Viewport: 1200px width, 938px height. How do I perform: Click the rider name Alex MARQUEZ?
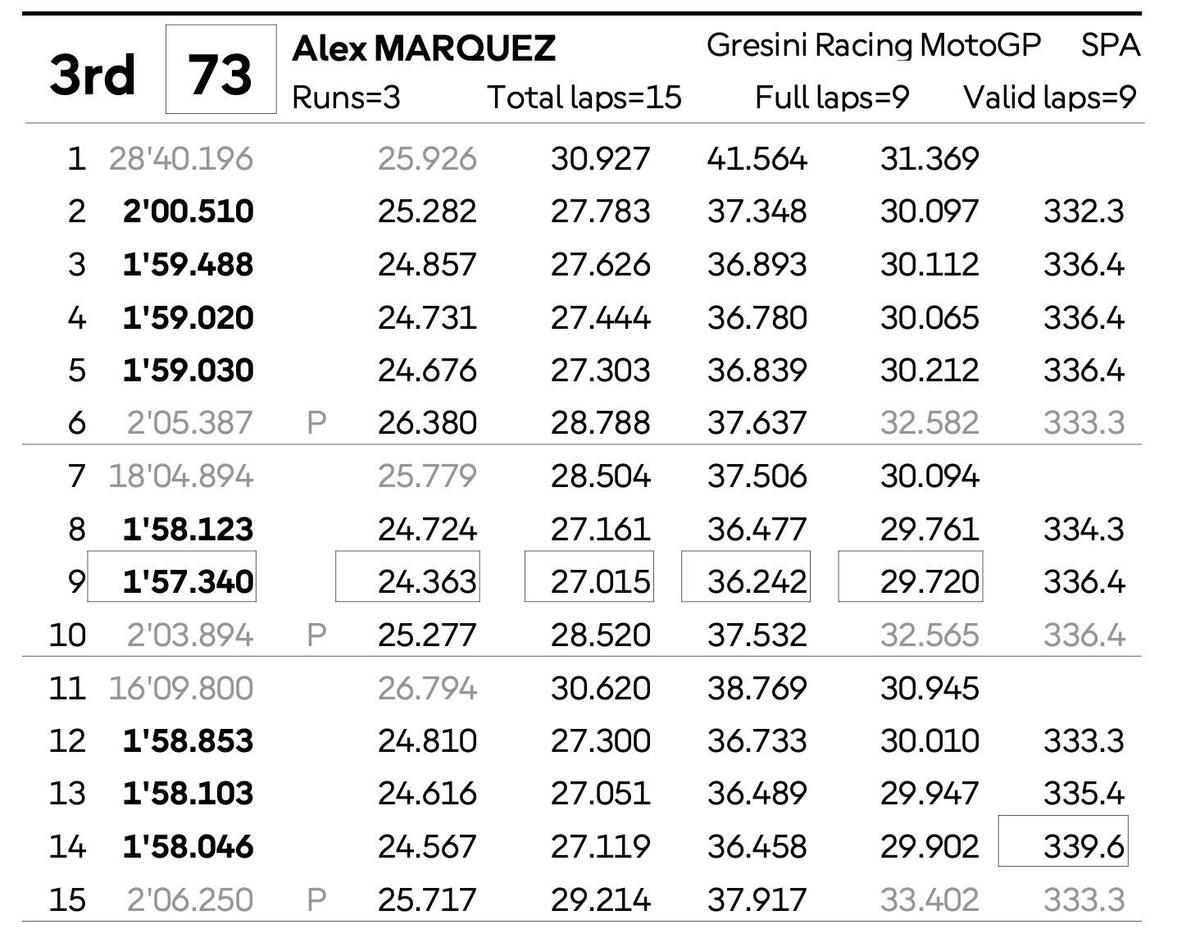[x=423, y=48]
